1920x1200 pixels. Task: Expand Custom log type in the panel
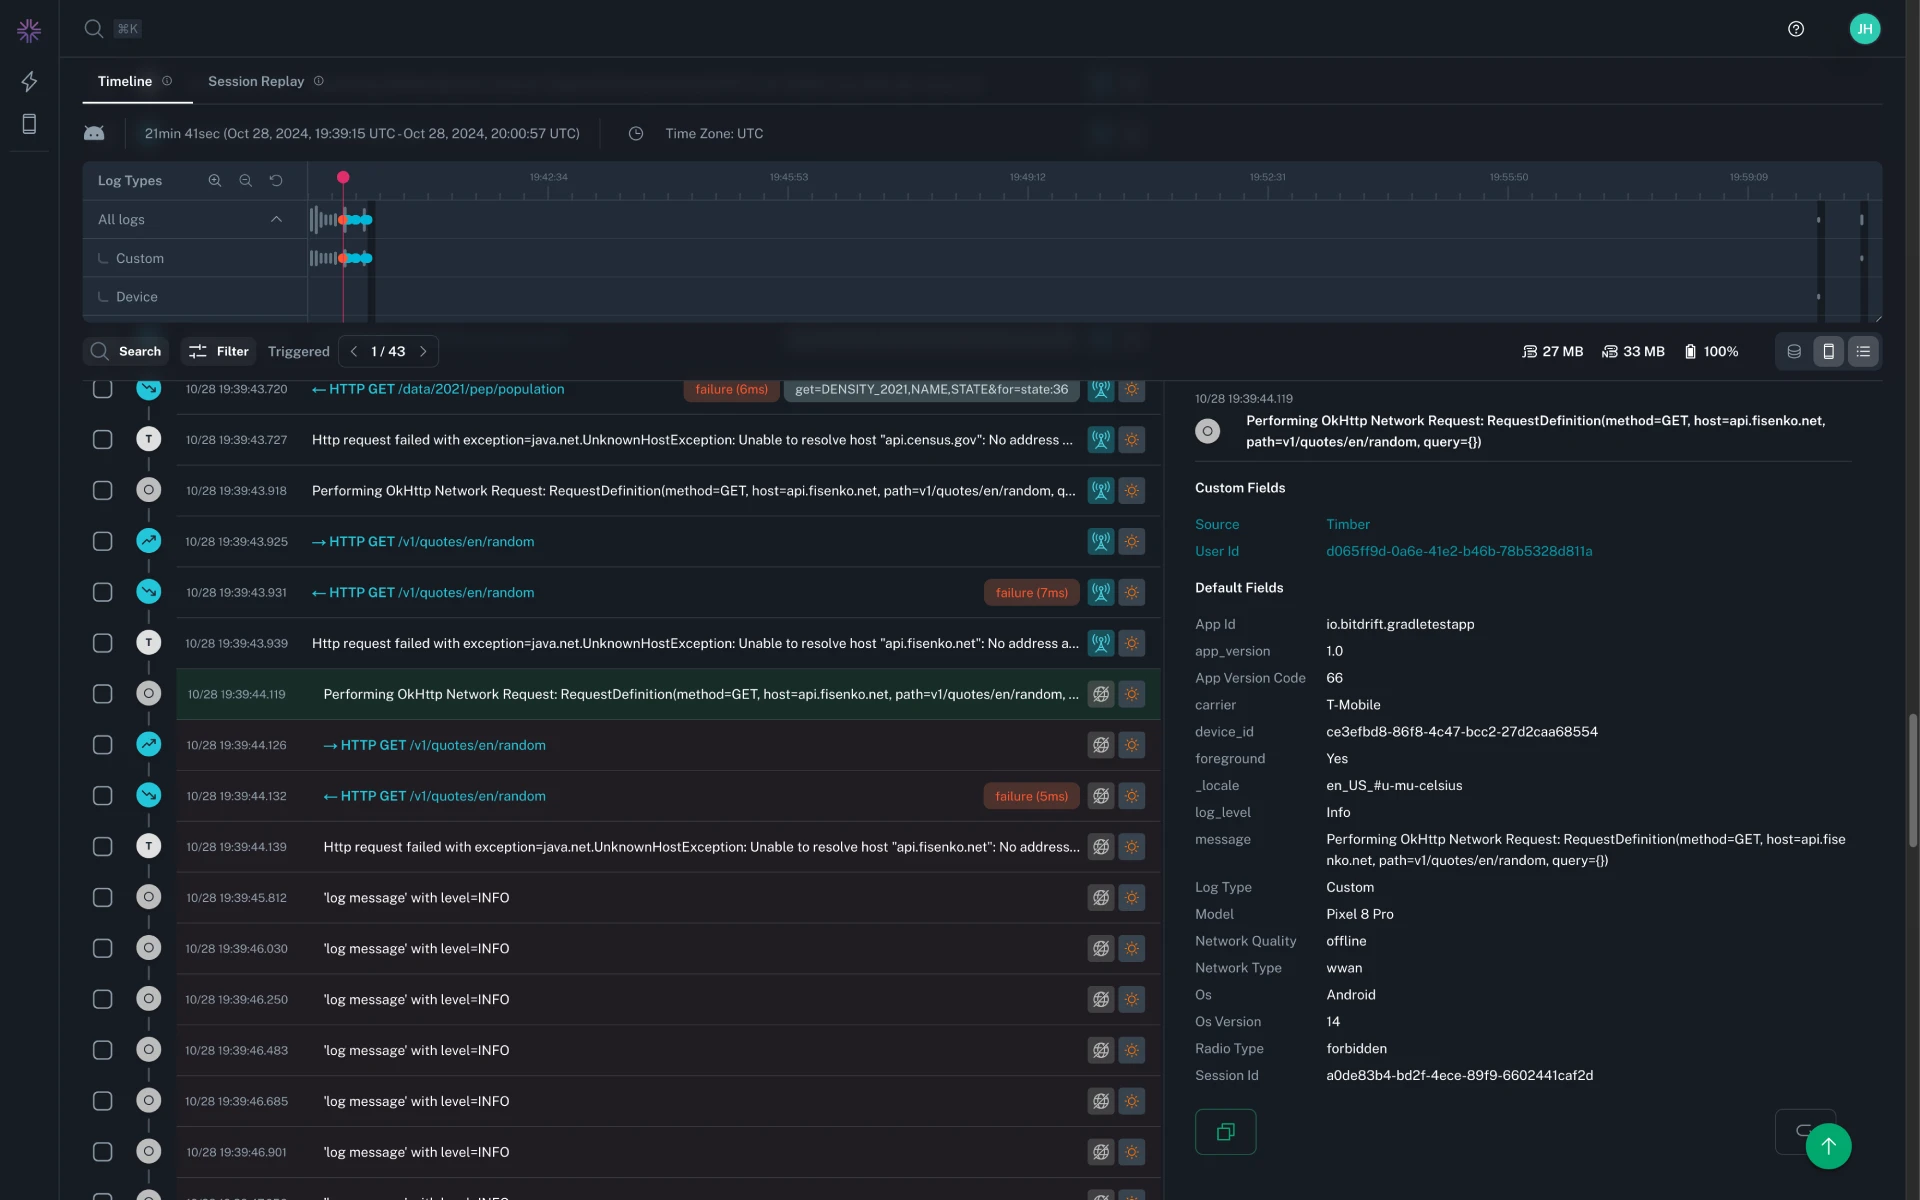click(140, 257)
